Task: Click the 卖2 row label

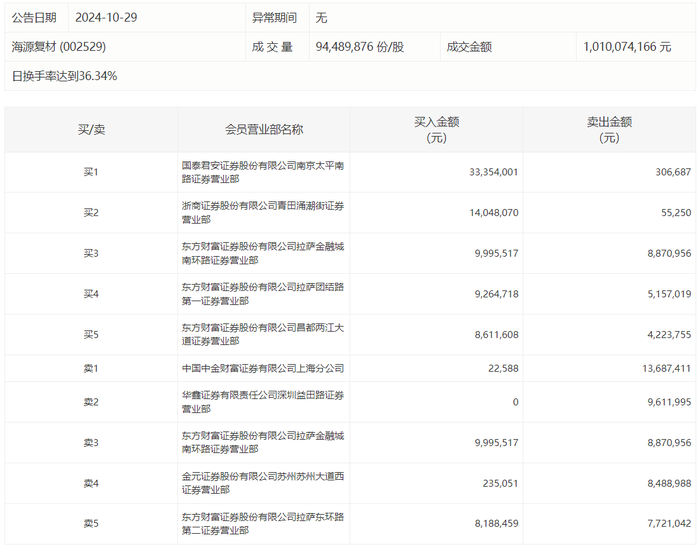Action: click(91, 402)
